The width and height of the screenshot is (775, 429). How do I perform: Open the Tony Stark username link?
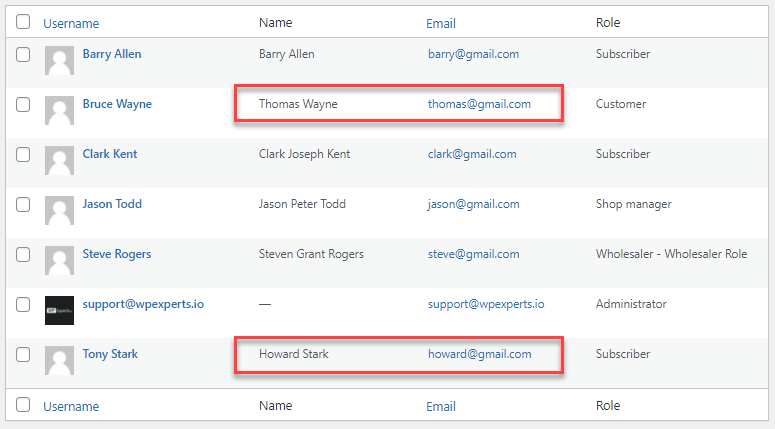click(x=110, y=354)
